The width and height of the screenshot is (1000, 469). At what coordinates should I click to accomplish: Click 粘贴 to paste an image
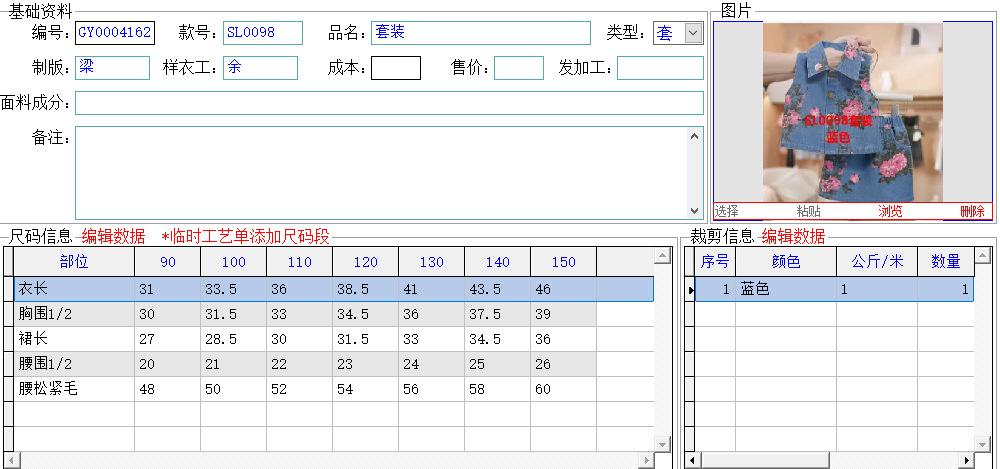808,211
